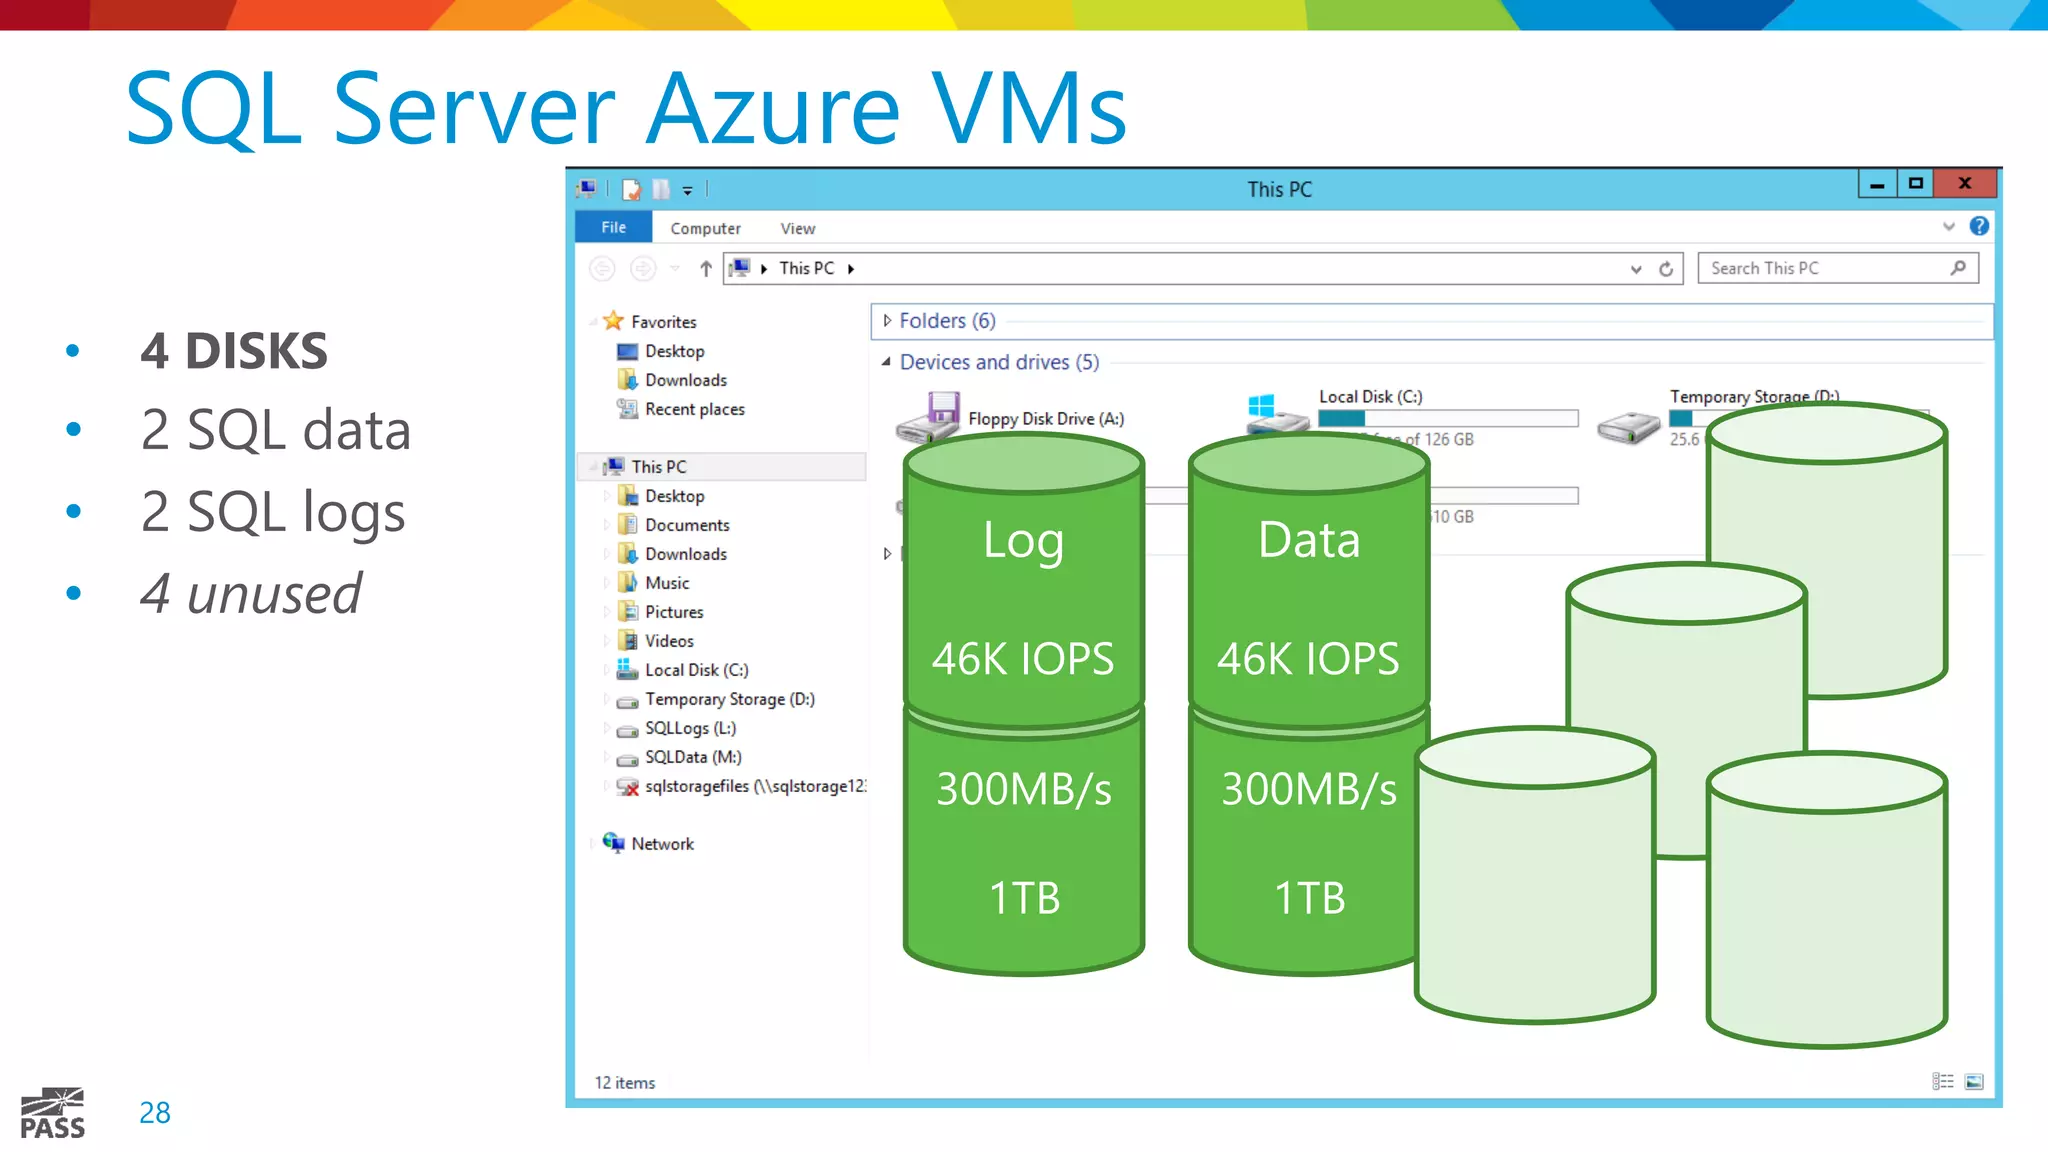The width and height of the screenshot is (2048, 1152).
Task: Click the properties icon in quick access toolbar
Action: coord(631,189)
